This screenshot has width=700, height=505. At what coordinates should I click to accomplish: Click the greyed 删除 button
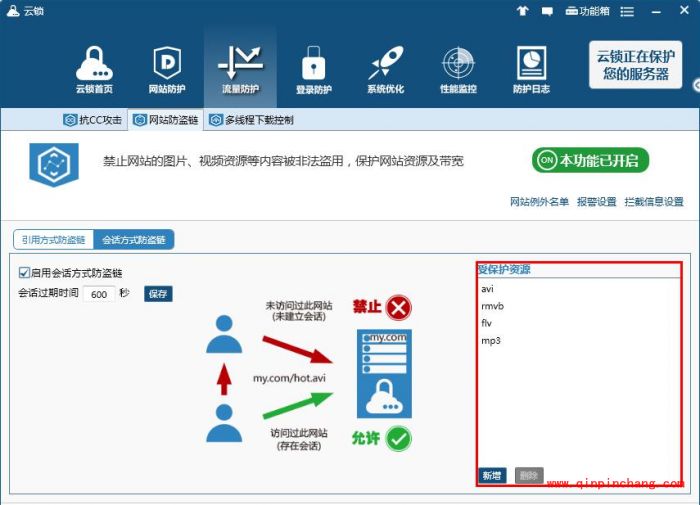click(529, 476)
